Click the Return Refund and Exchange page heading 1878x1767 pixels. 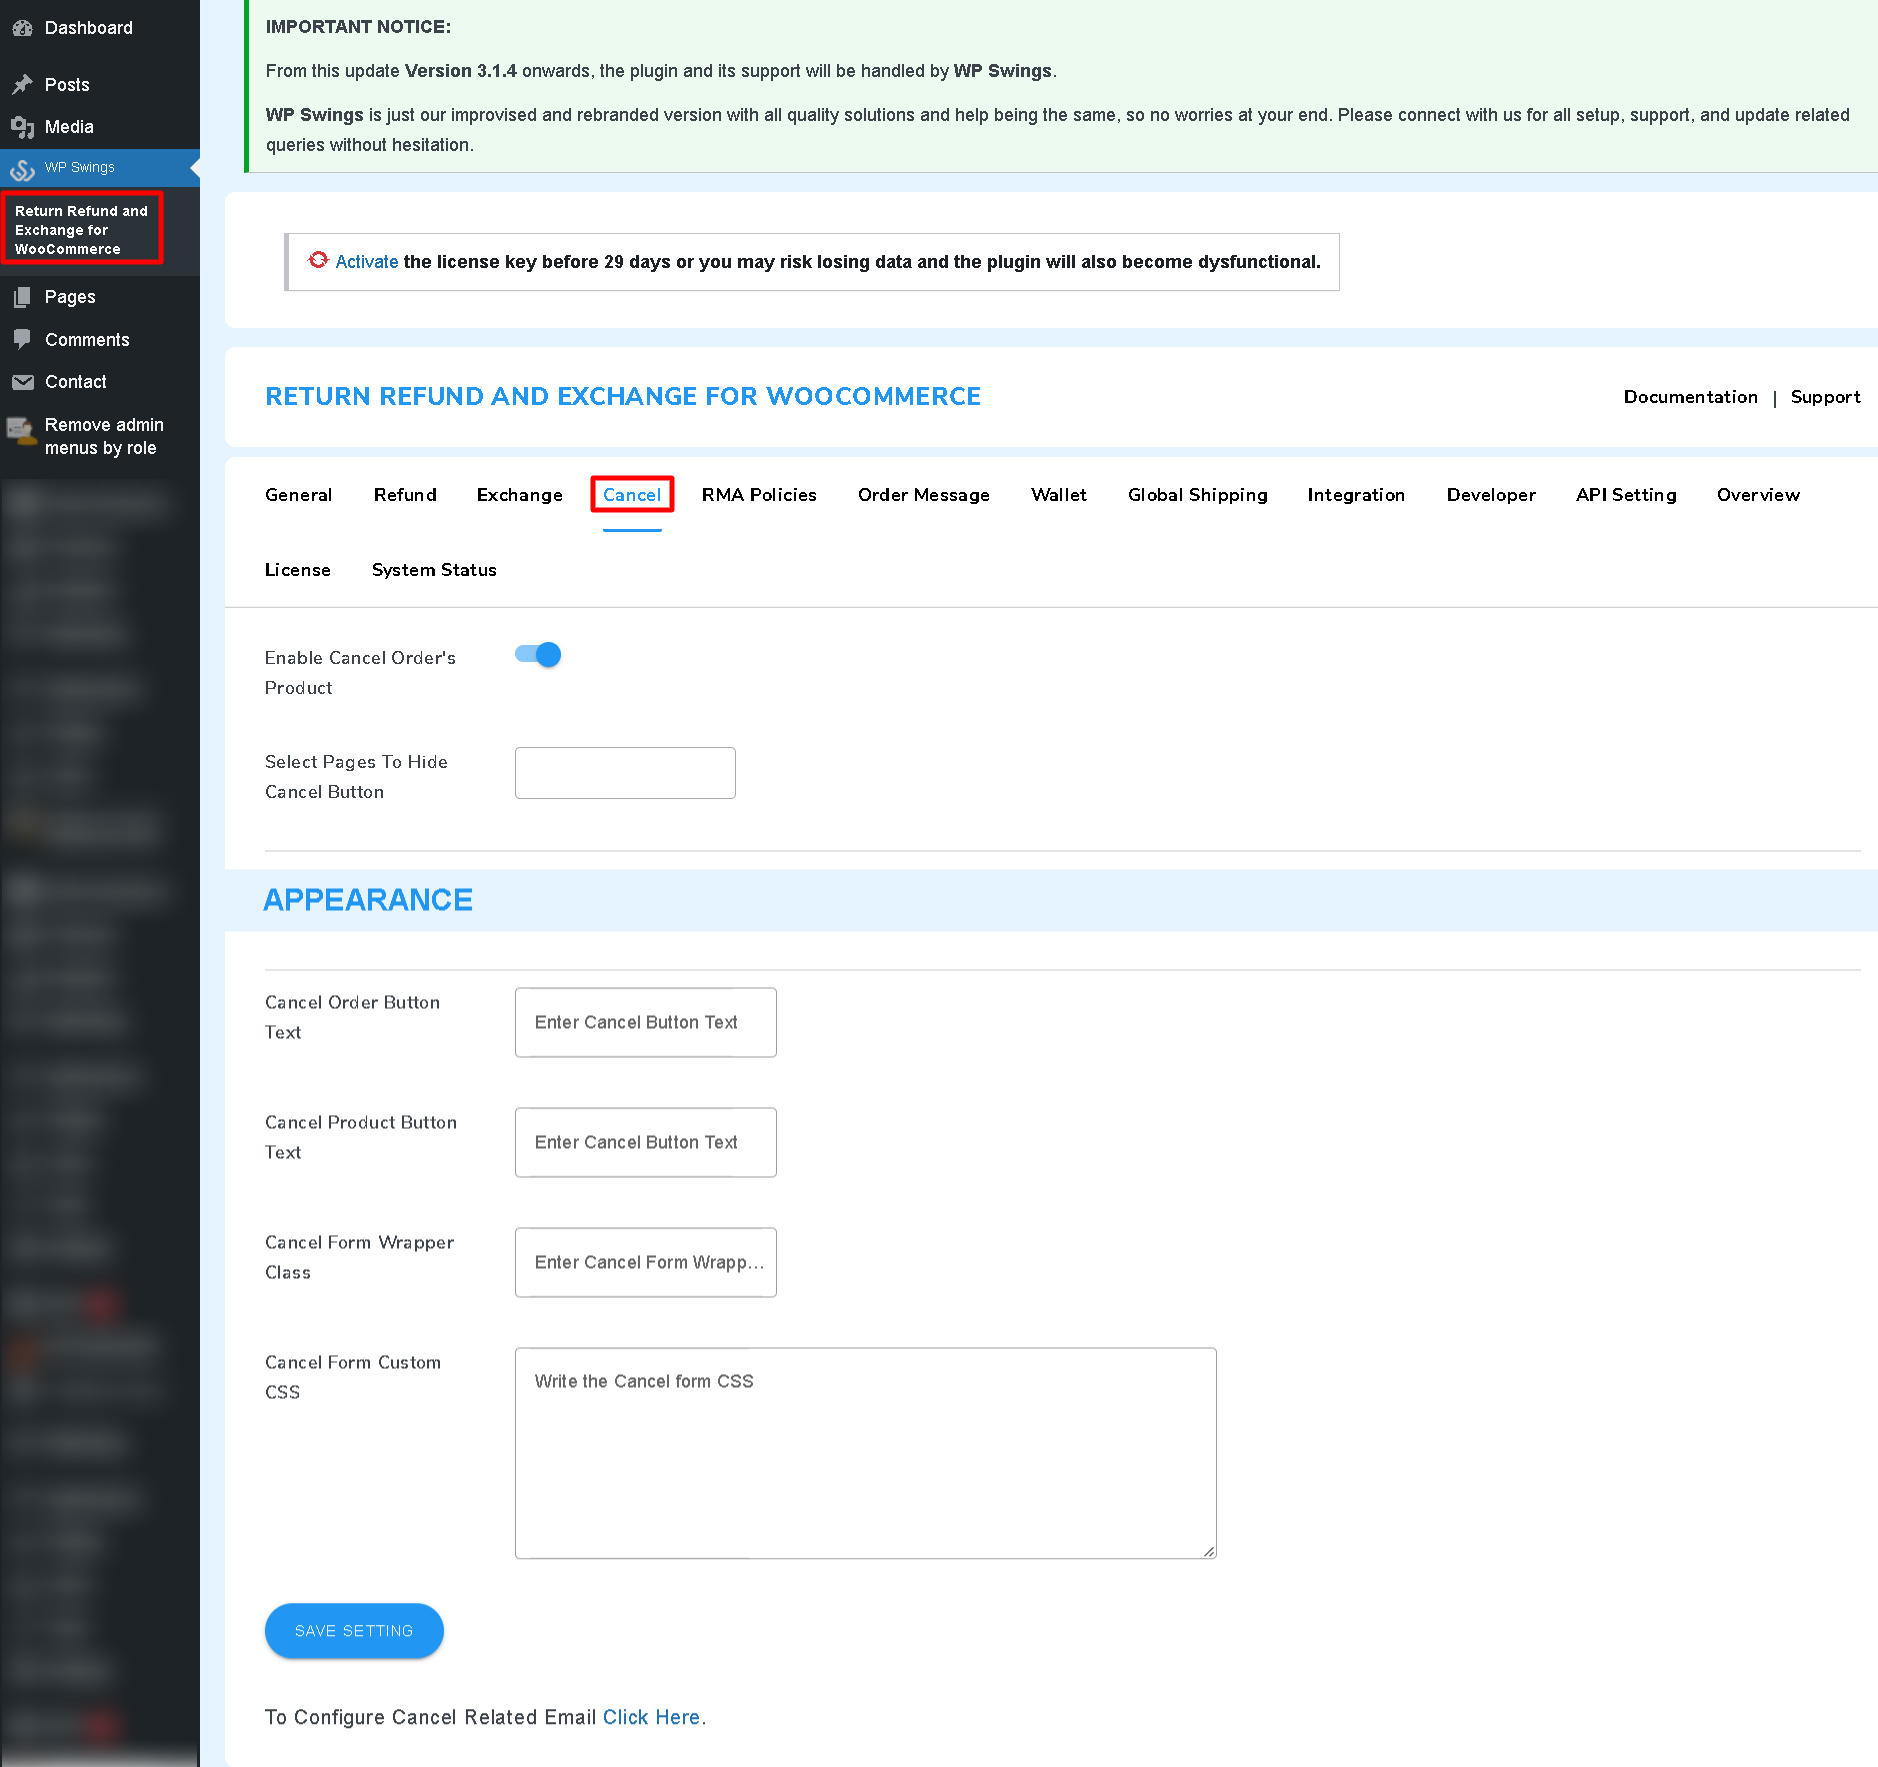point(623,397)
